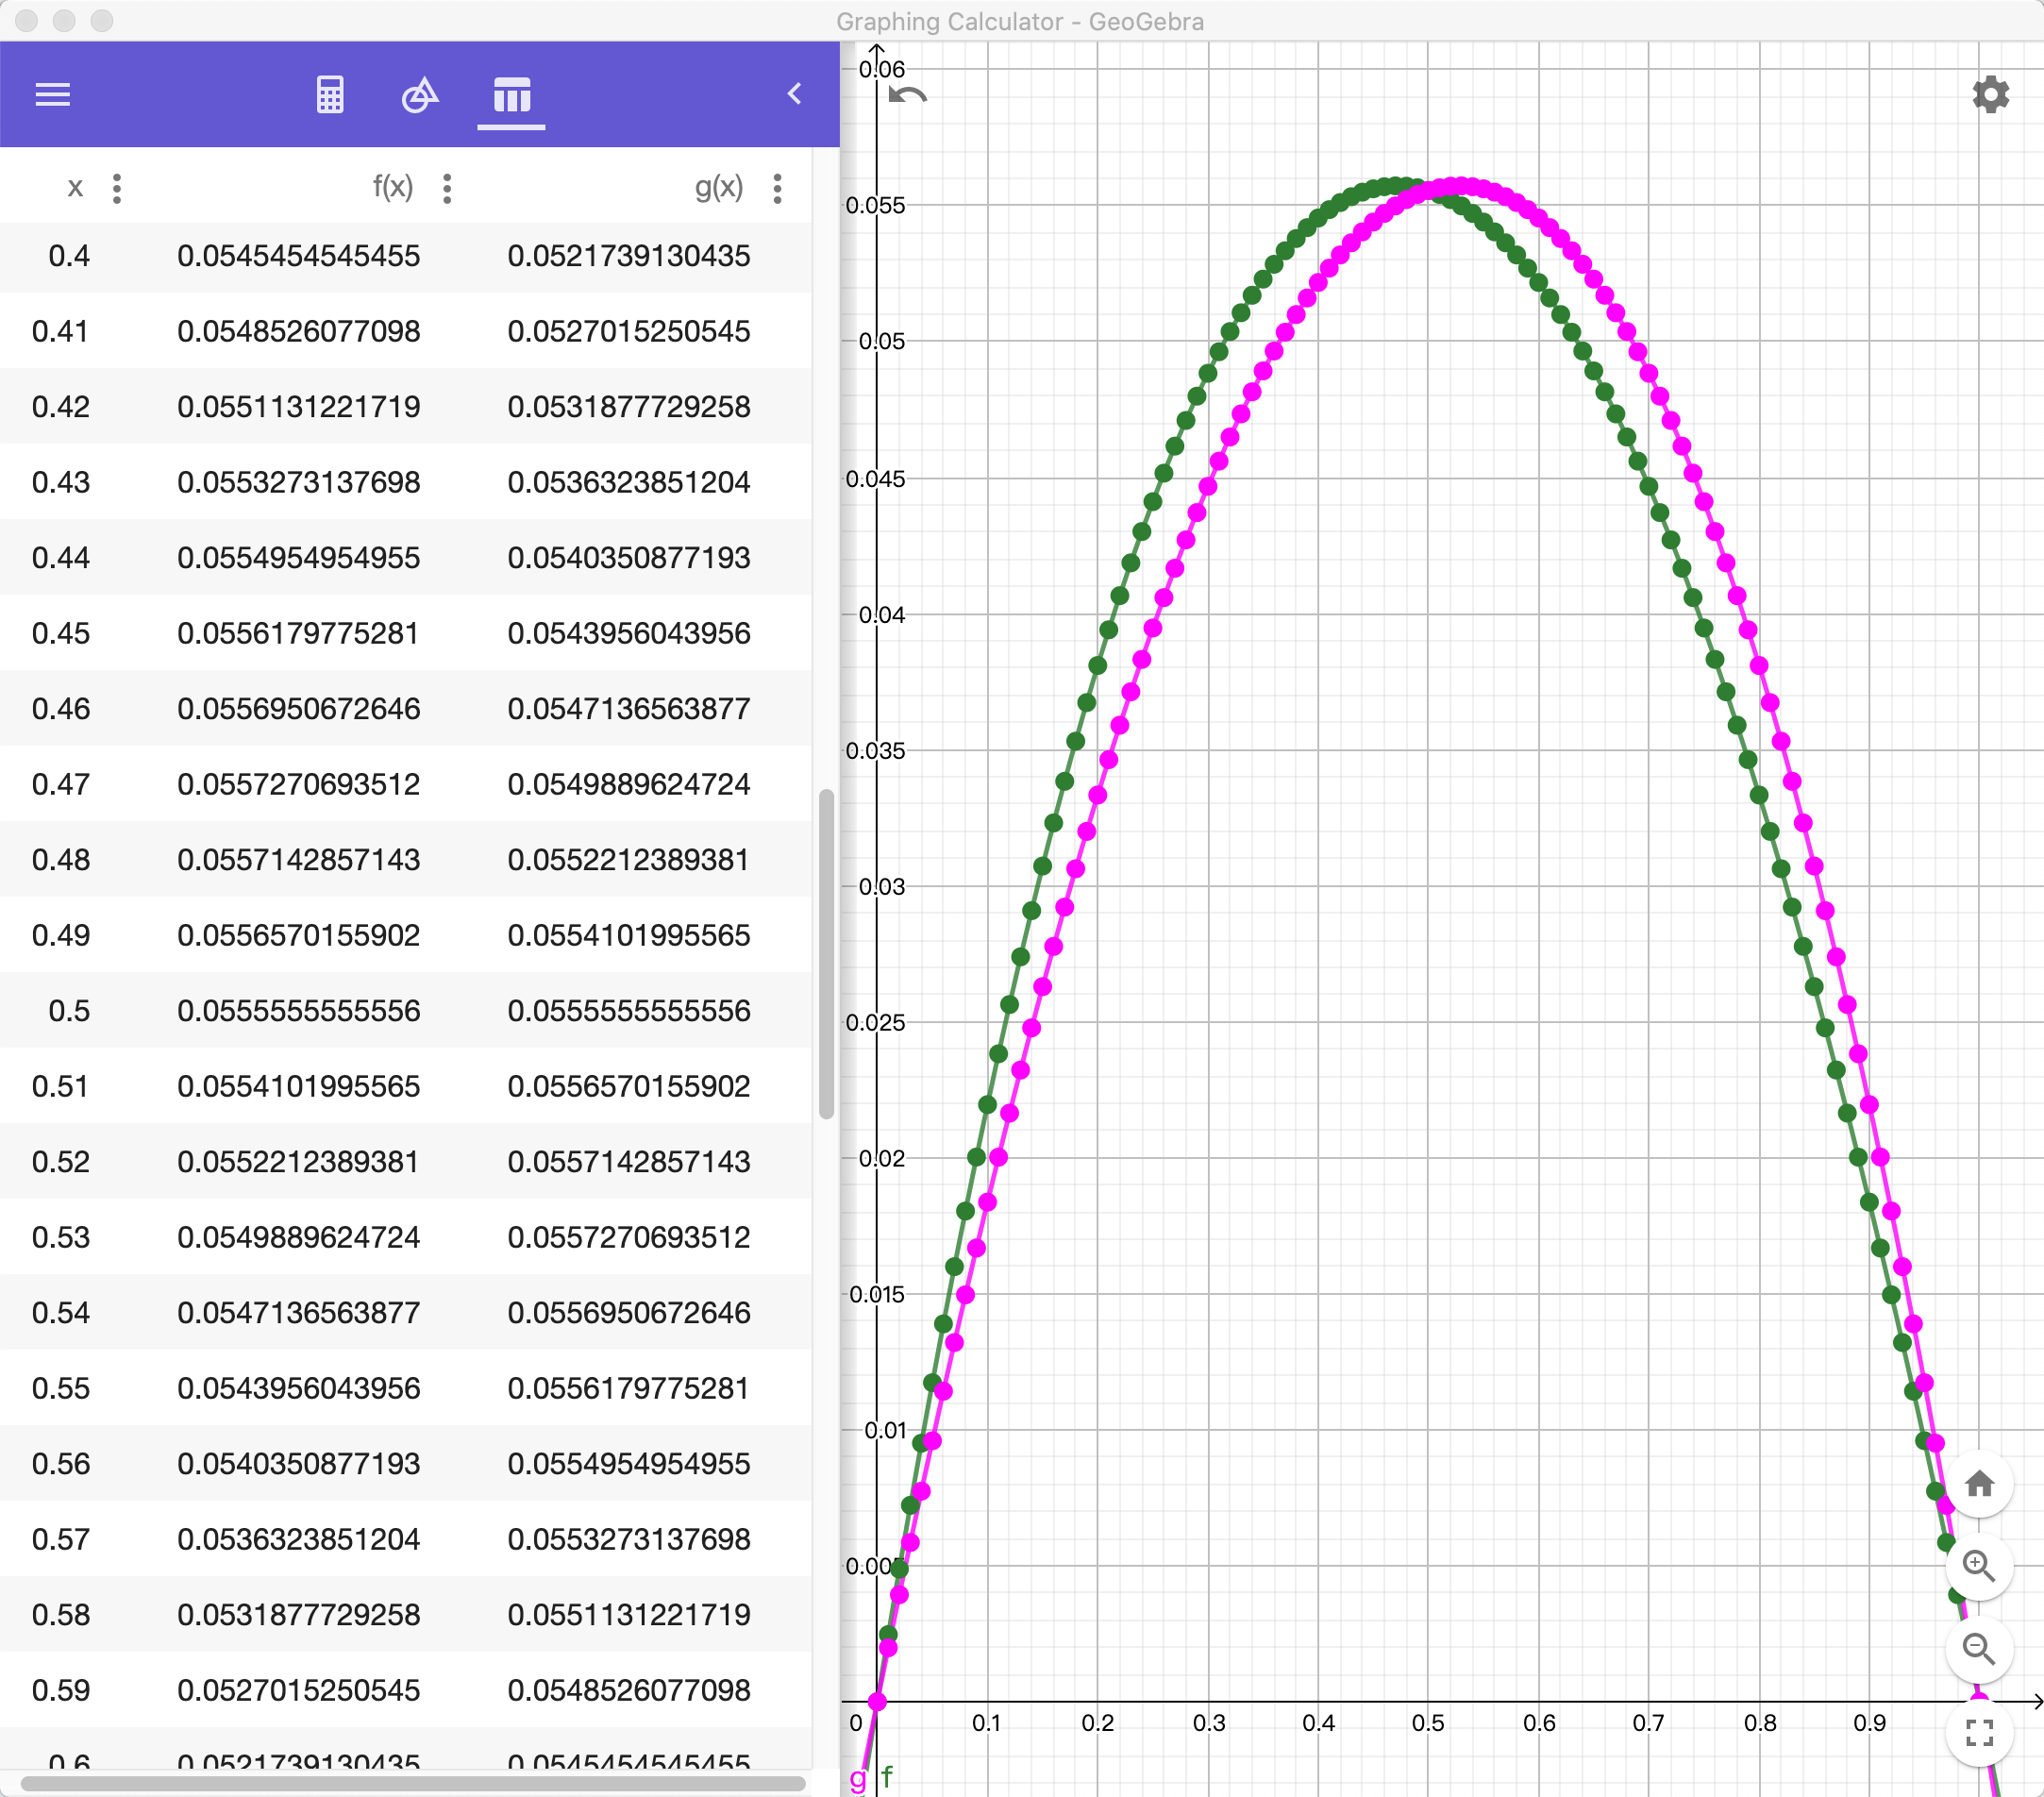Viewport: 2044px width, 1797px height.
Task: Open the hamburger main menu
Action: pyautogui.click(x=53, y=95)
